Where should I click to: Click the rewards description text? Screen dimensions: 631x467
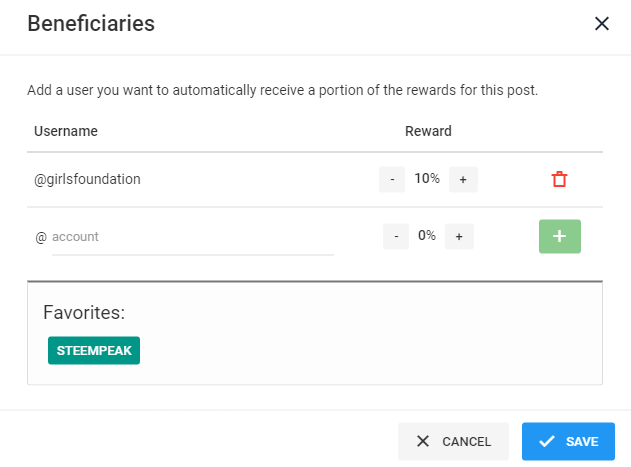(x=283, y=90)
